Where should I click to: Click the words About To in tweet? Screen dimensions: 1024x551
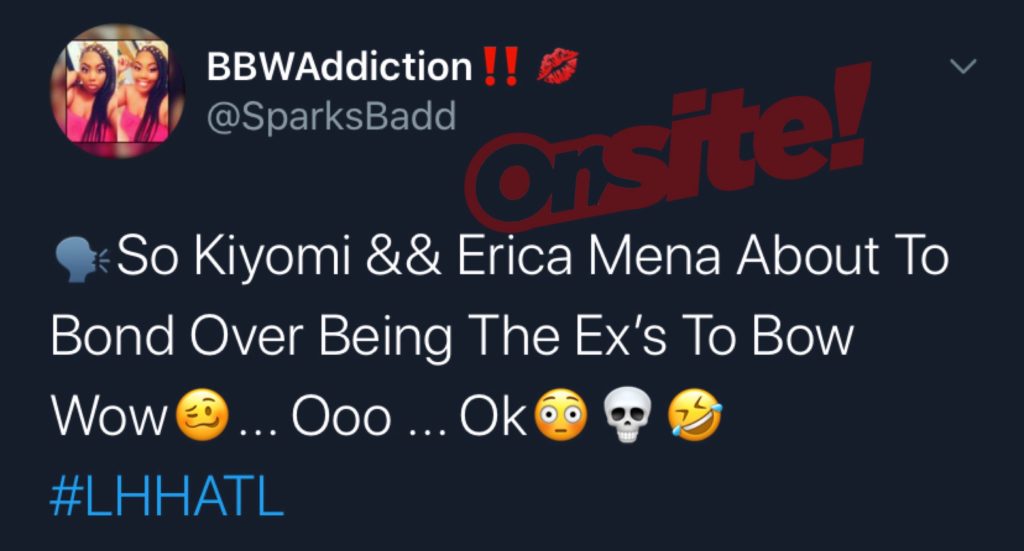coord(842,255)
